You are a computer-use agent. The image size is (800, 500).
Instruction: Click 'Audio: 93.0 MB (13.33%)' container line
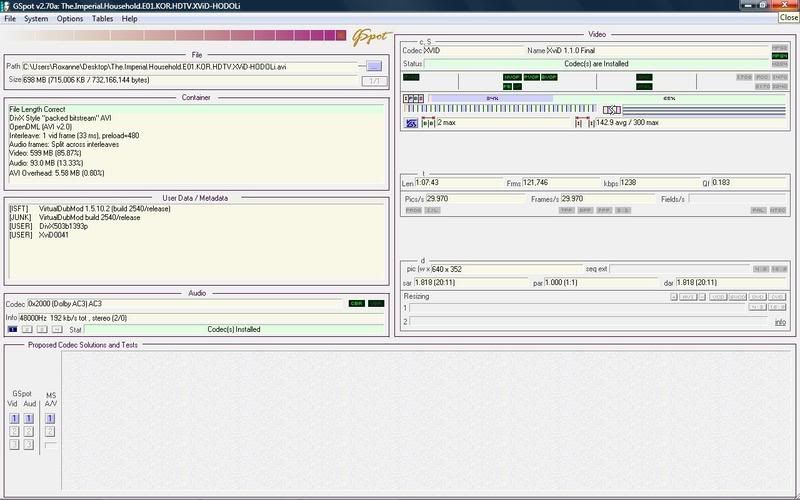tap(46, 163)
